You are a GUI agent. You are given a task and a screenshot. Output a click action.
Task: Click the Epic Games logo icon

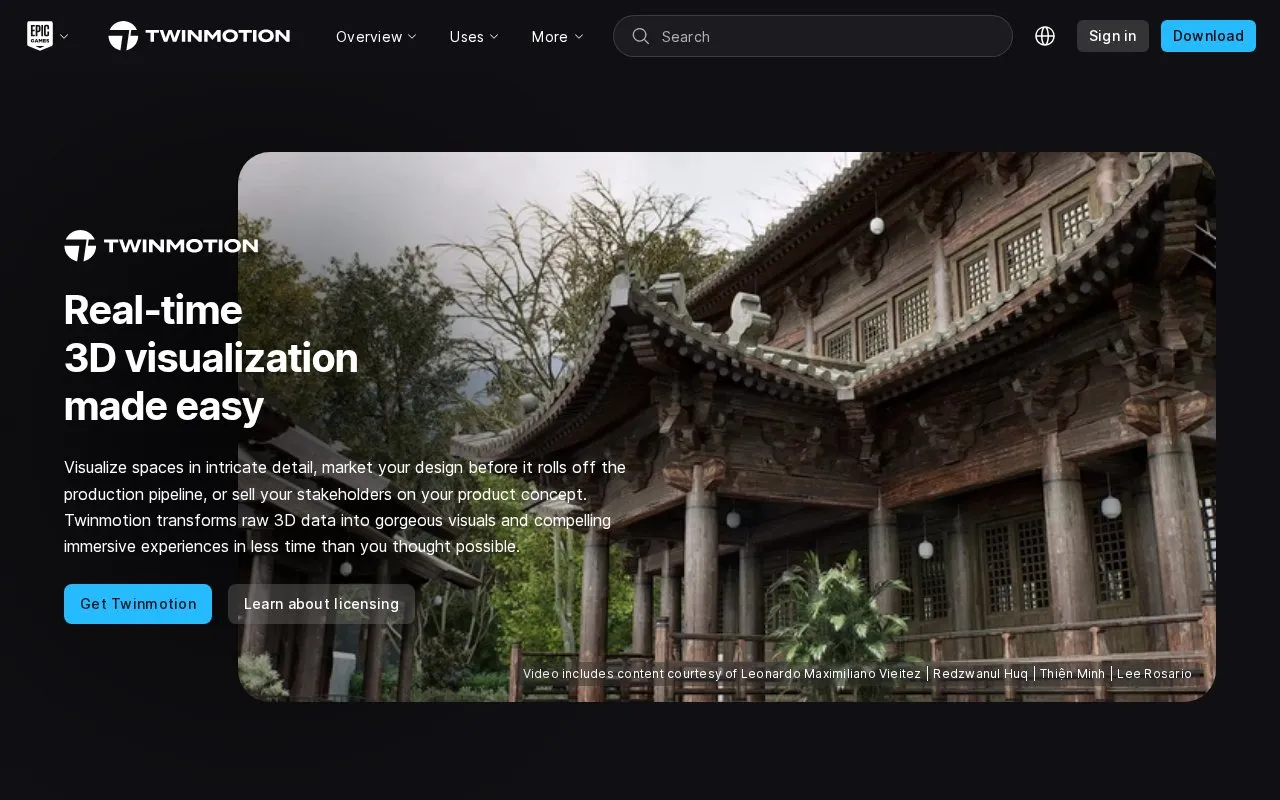pos(39,36)
